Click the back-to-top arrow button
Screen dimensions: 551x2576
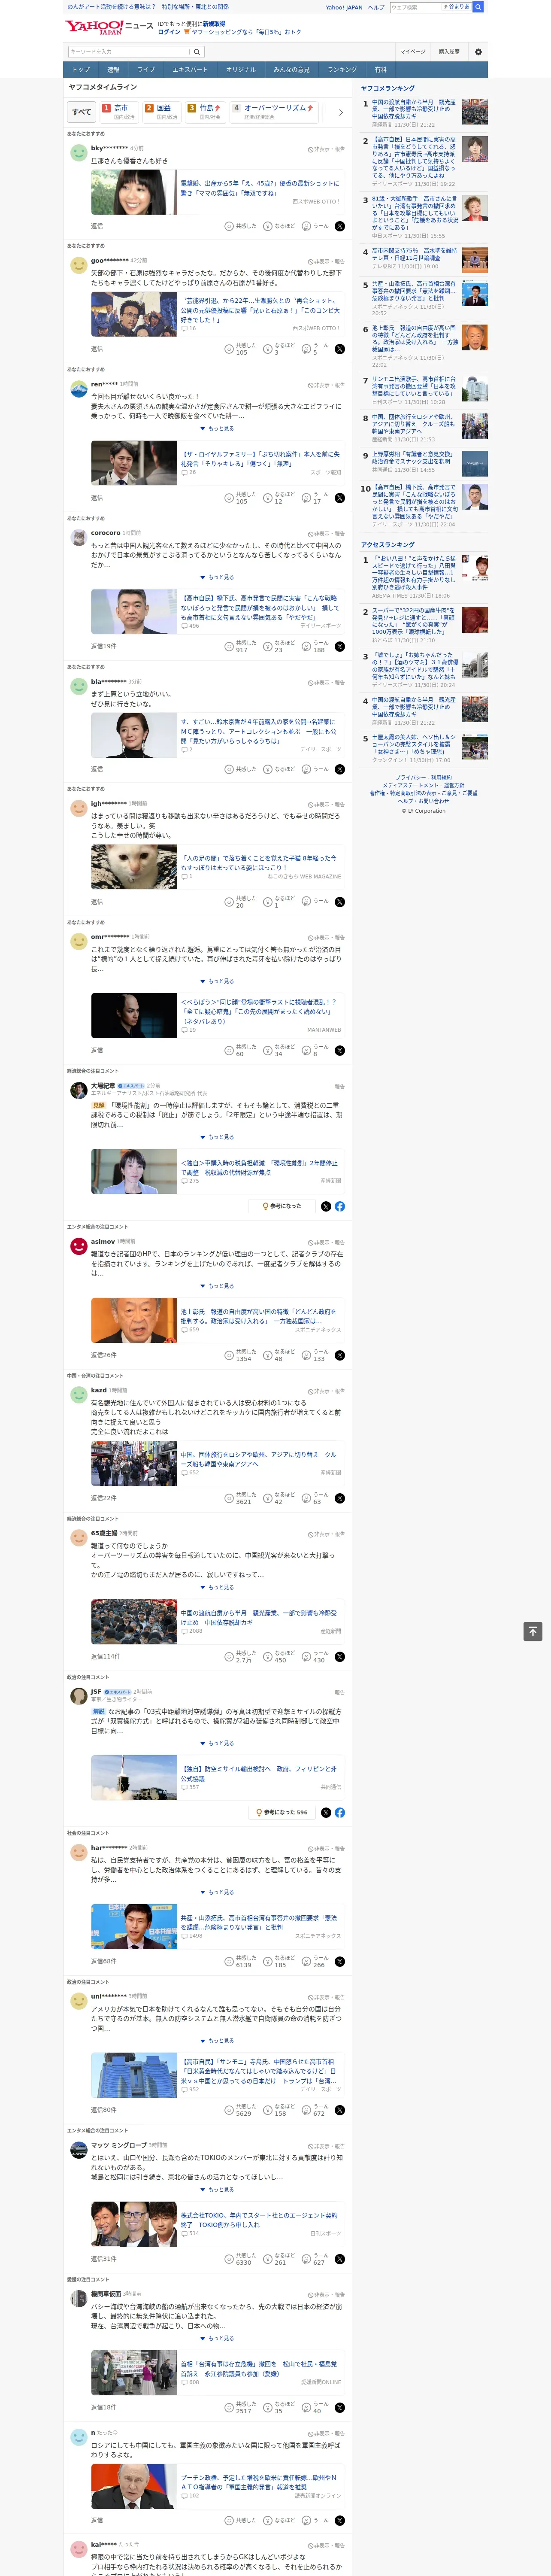(x=533, y=1631)
